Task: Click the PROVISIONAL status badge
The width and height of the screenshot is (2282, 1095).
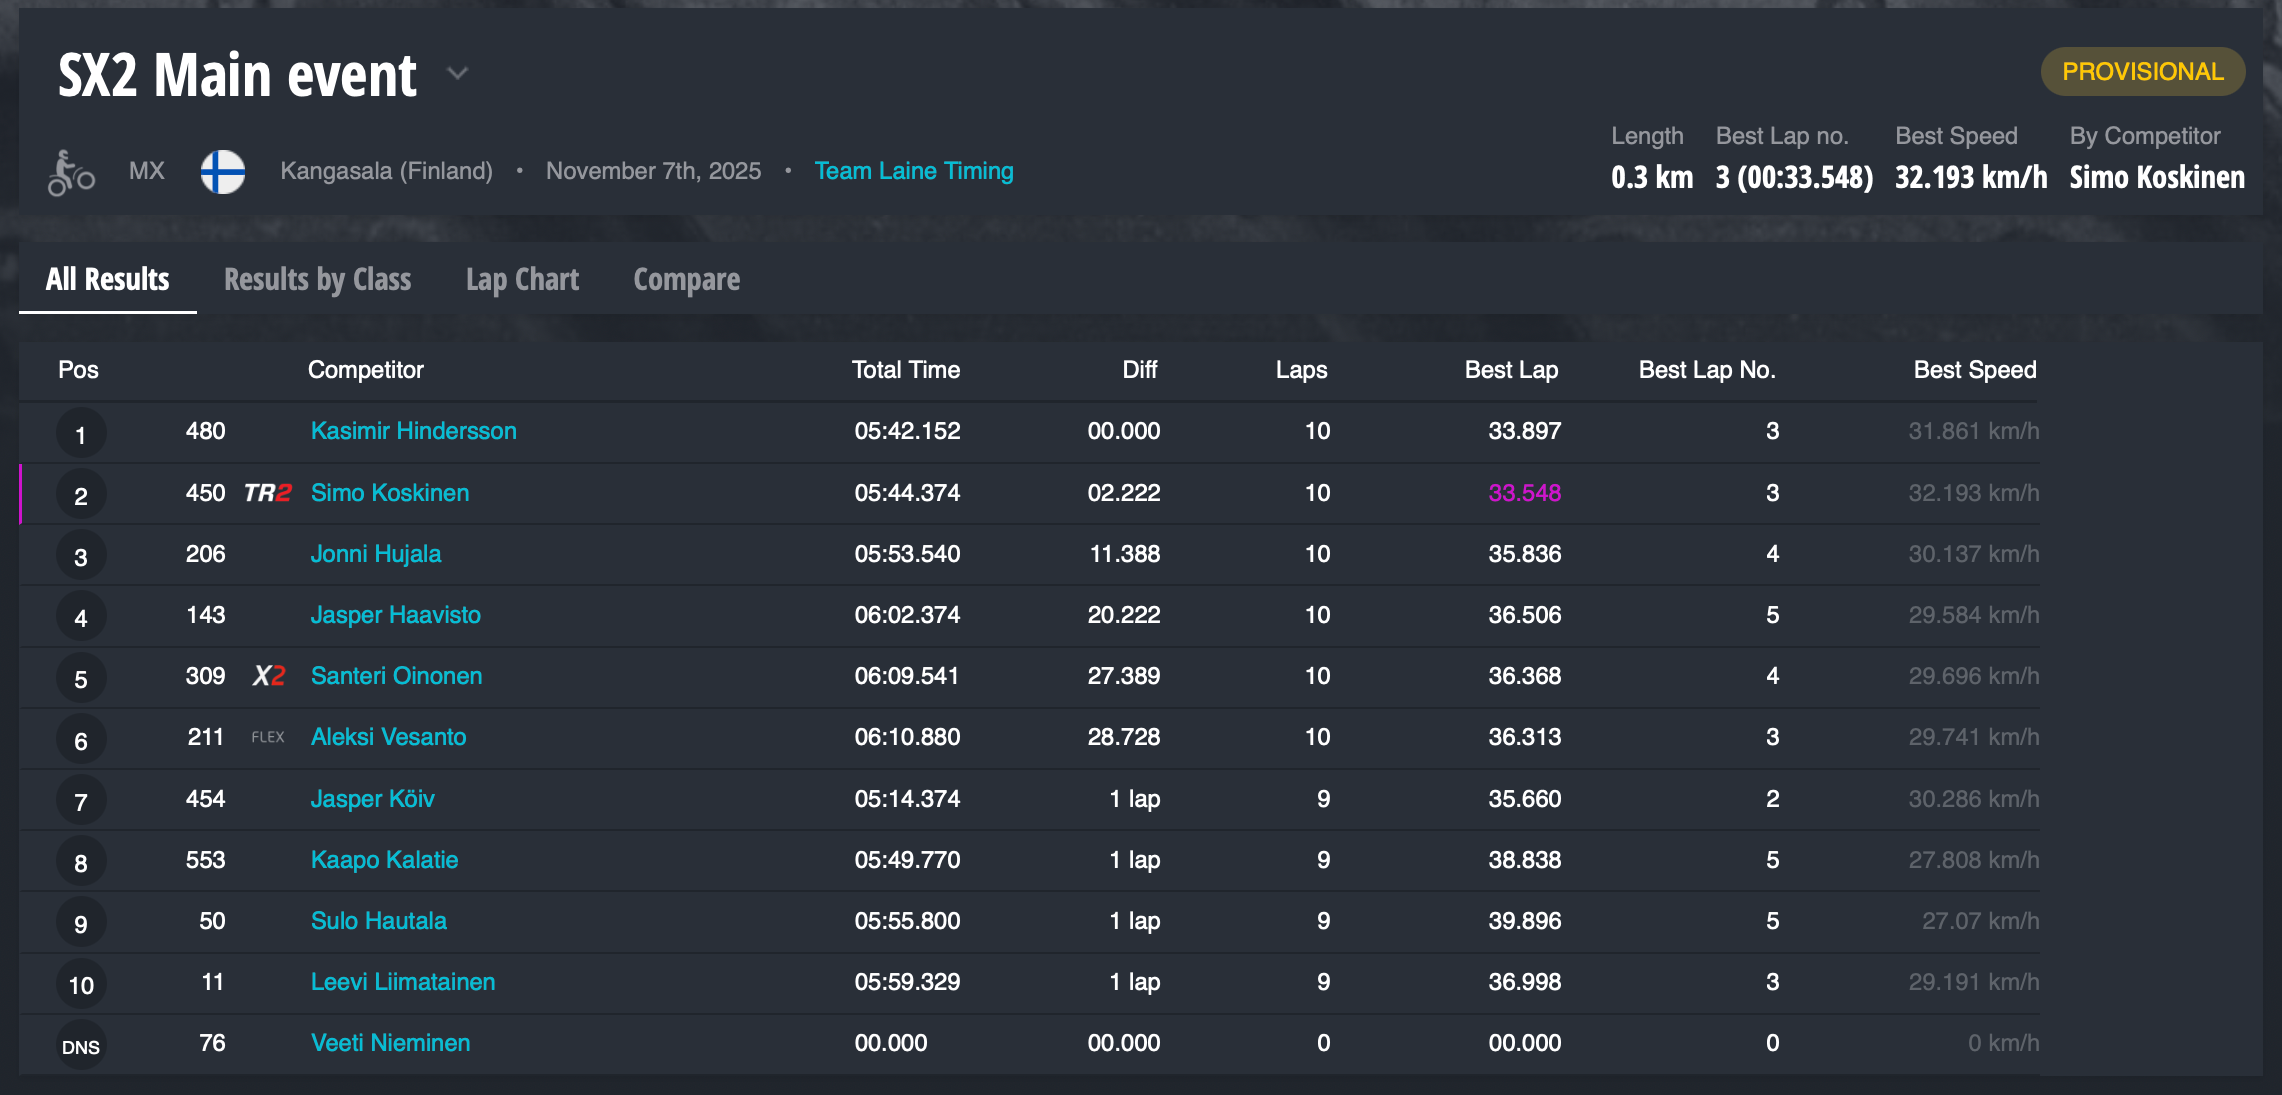Action: click(x=2142, y=72)
